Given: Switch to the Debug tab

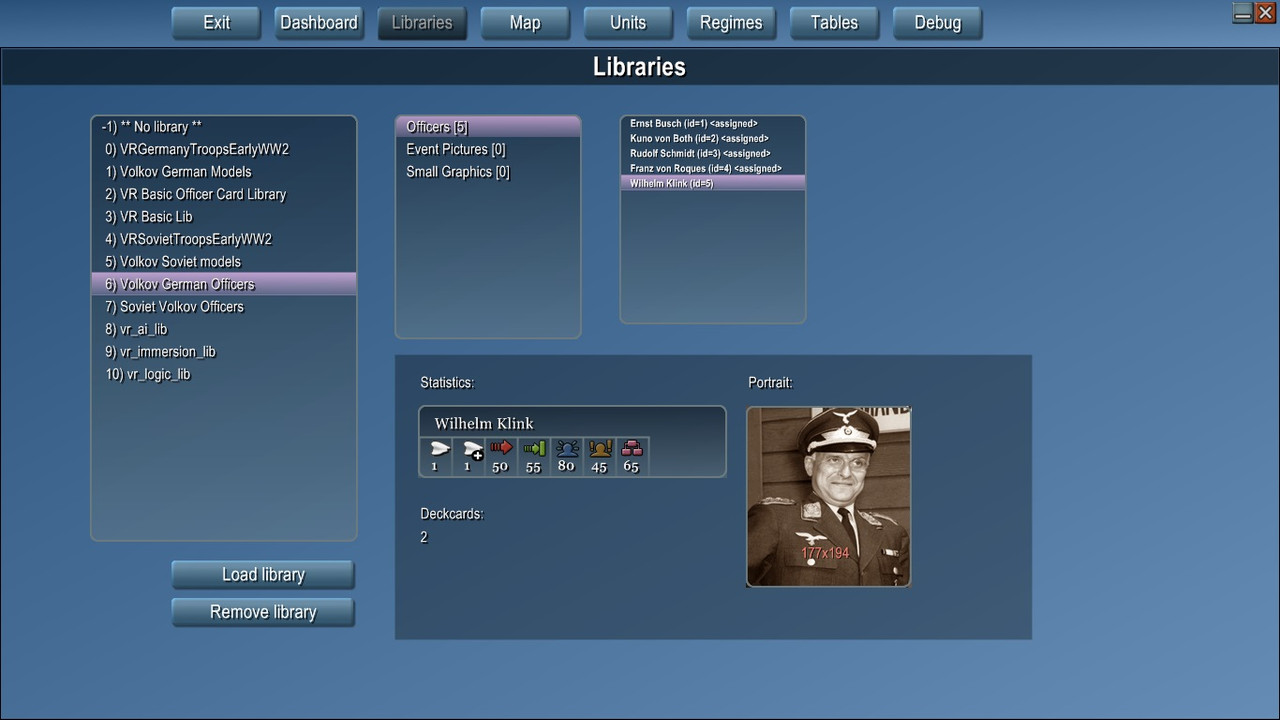Looking at the screenshot, I should coord(937,23).
